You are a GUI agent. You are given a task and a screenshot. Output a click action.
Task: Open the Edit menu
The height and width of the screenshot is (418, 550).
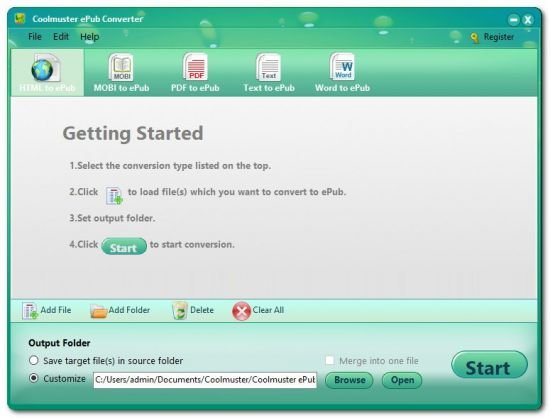click(x=61, y=36)
